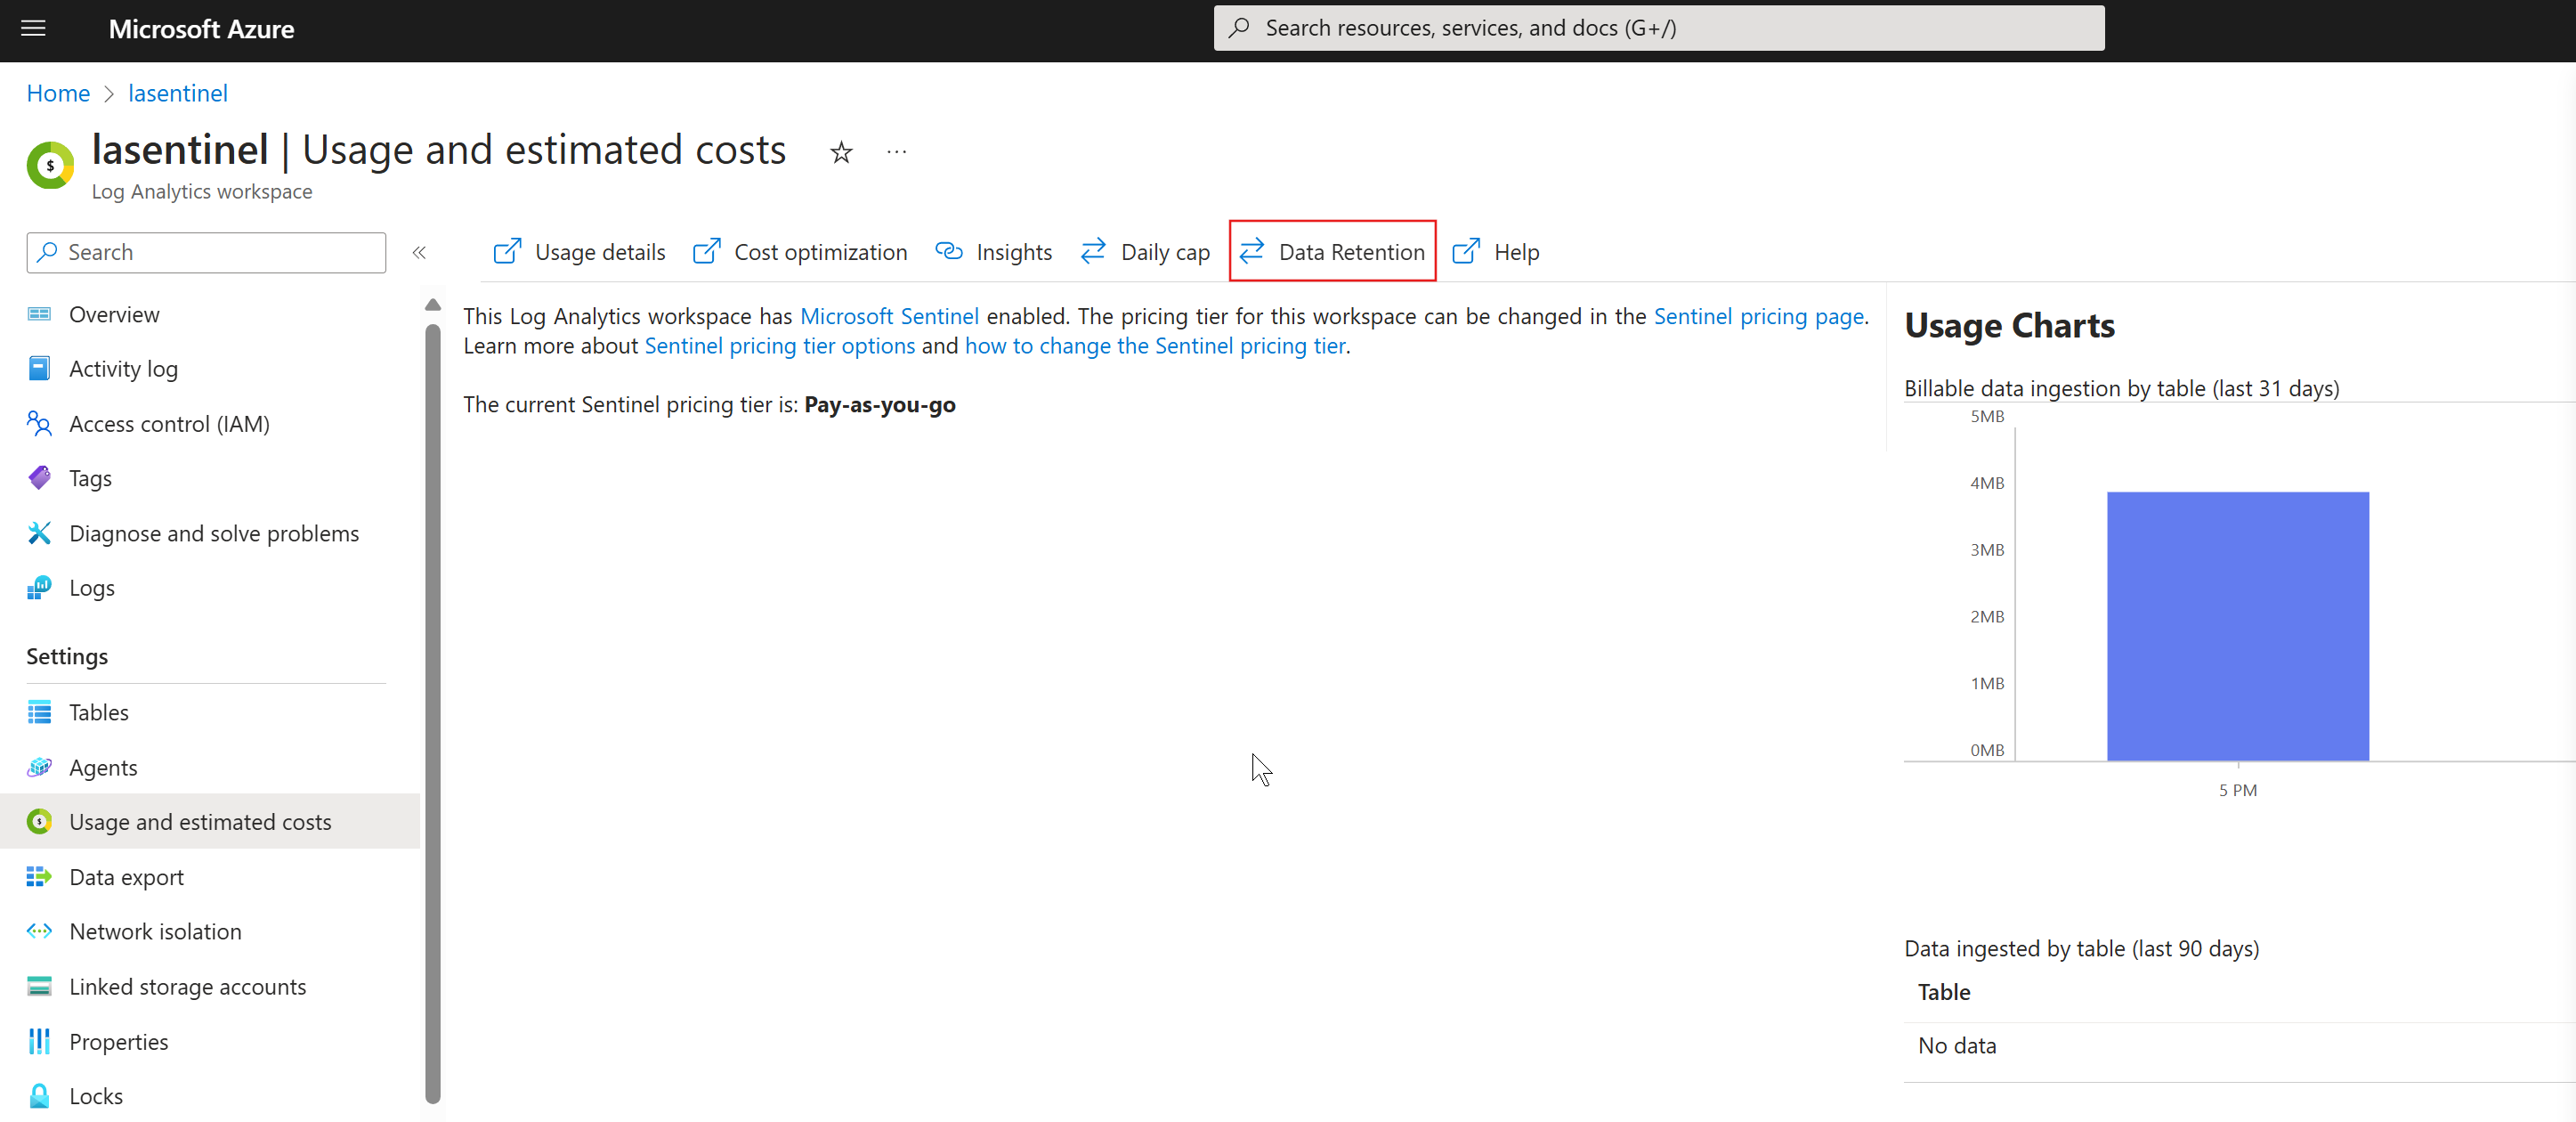Screen dimensions: 2576x1122
Task: Open Sentinel pricing tier options link
Action: pos(780,346)
